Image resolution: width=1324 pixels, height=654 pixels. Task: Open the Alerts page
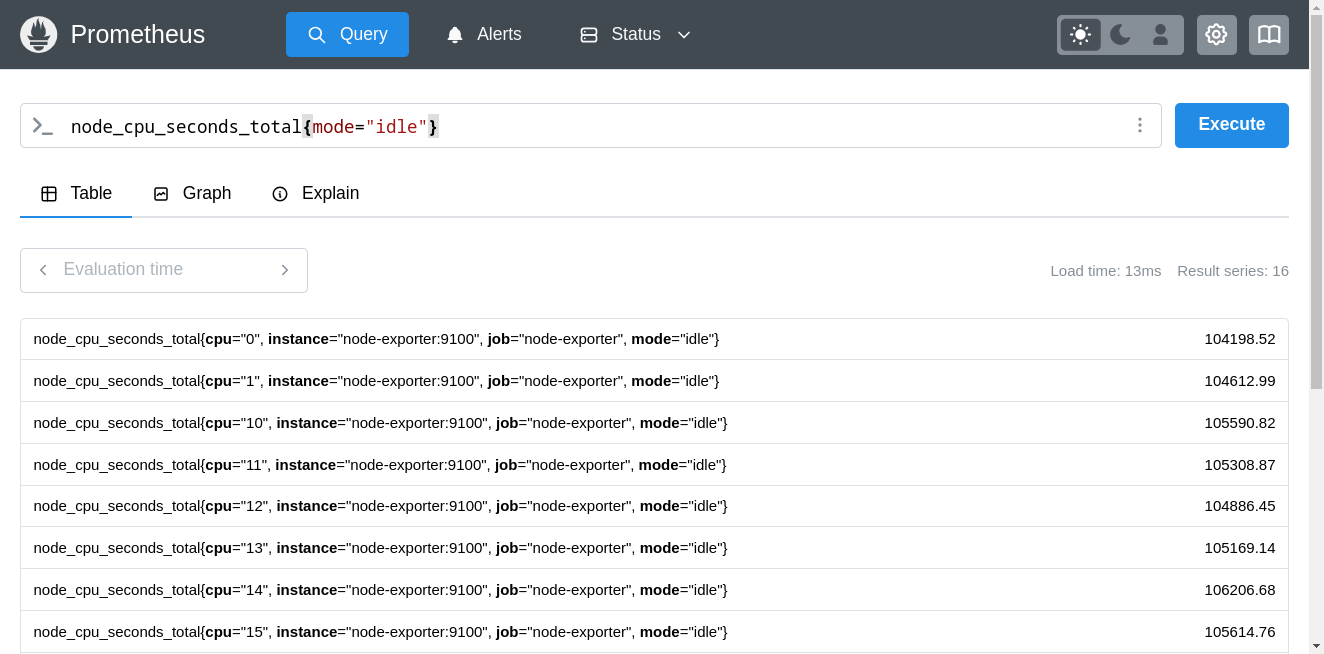click(484, 35)
